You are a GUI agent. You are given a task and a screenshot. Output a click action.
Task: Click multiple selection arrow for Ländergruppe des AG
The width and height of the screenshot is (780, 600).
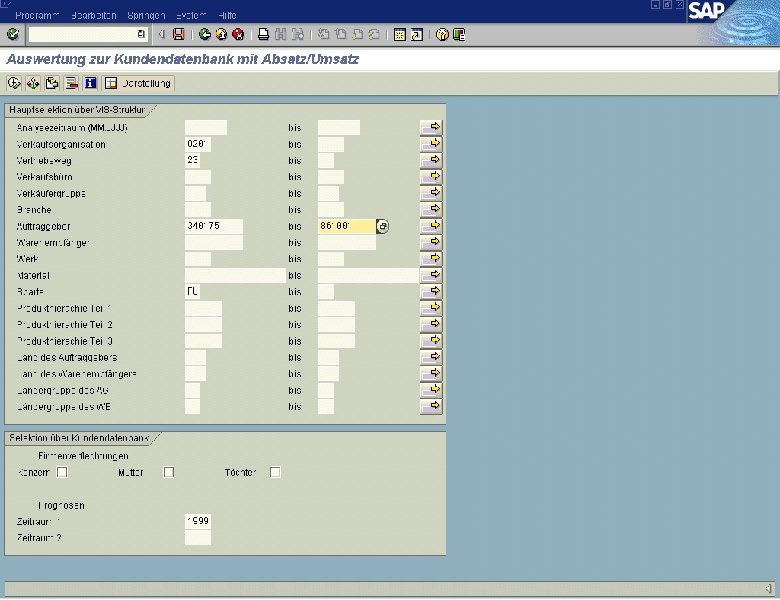click(x=431, y=390)
